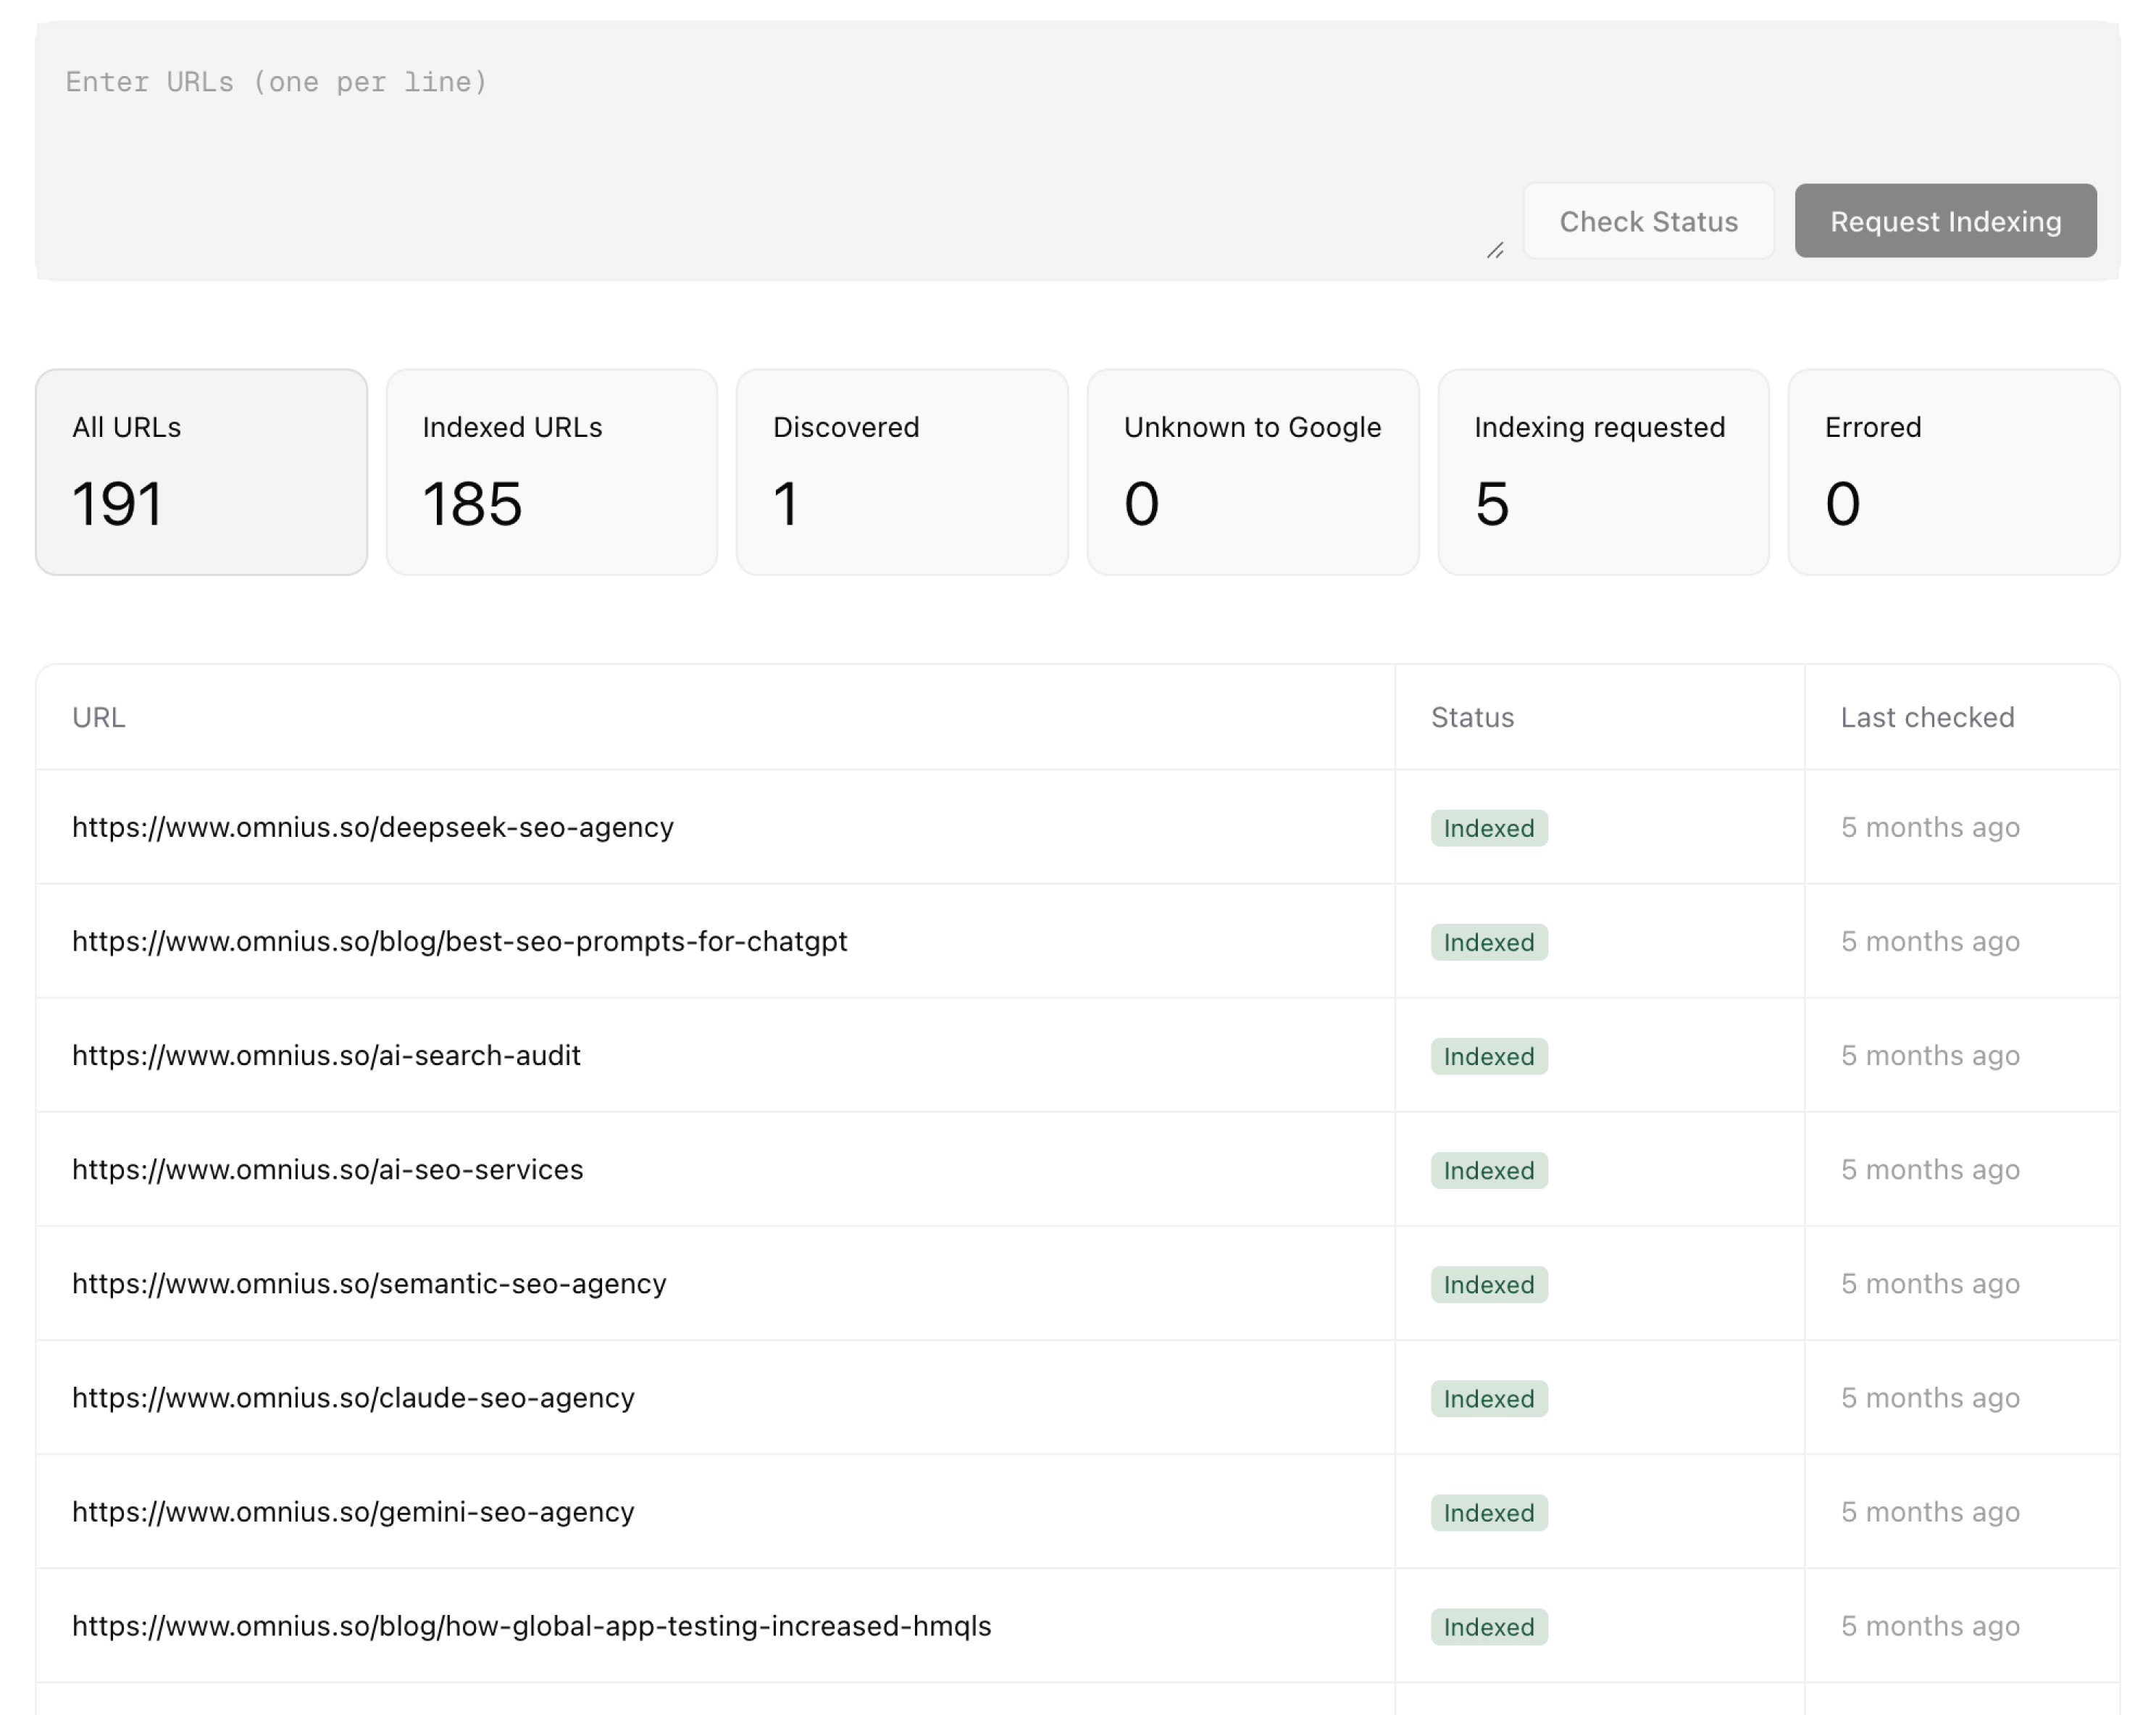Open the semantic-seo-agency page link
The width and height of the screenshot is (2156, 1715).
369,1284
